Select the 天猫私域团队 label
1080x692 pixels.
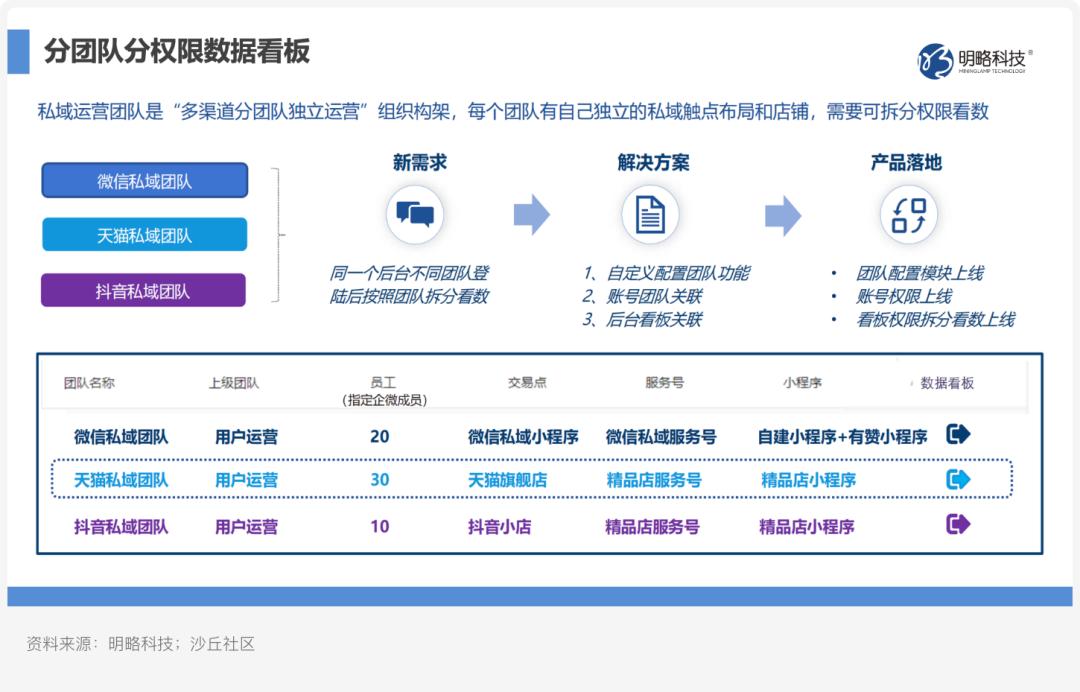(143, 234)
